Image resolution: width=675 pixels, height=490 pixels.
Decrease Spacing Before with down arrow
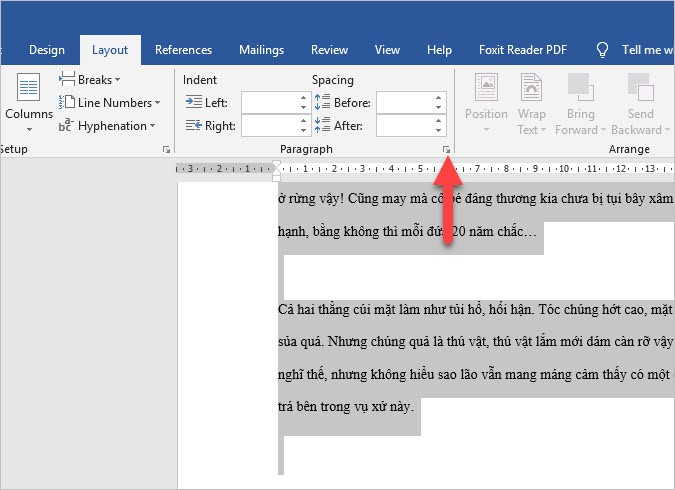point(439,107)
